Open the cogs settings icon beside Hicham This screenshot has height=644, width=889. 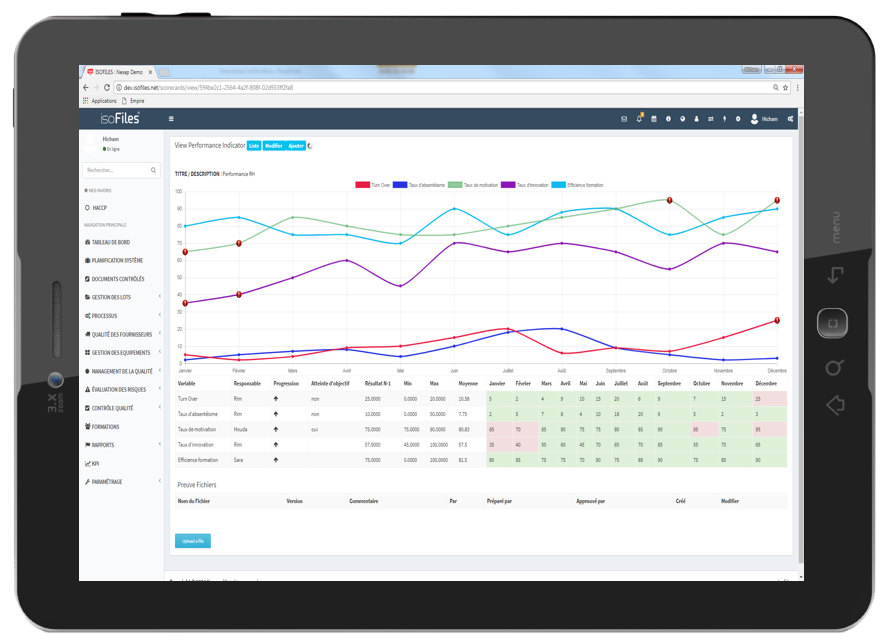790,119
